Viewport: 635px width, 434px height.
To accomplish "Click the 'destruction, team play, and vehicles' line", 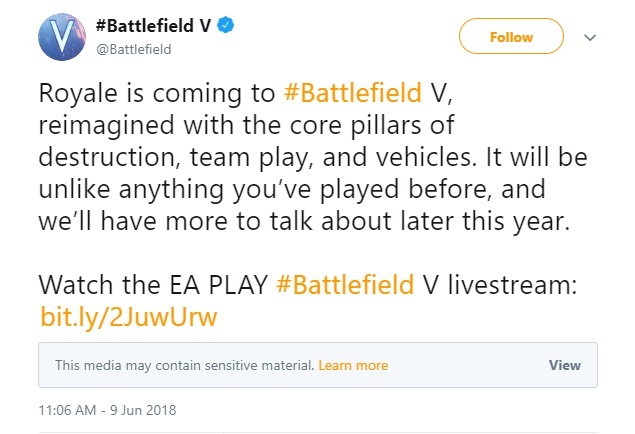I will coord(250,157).
